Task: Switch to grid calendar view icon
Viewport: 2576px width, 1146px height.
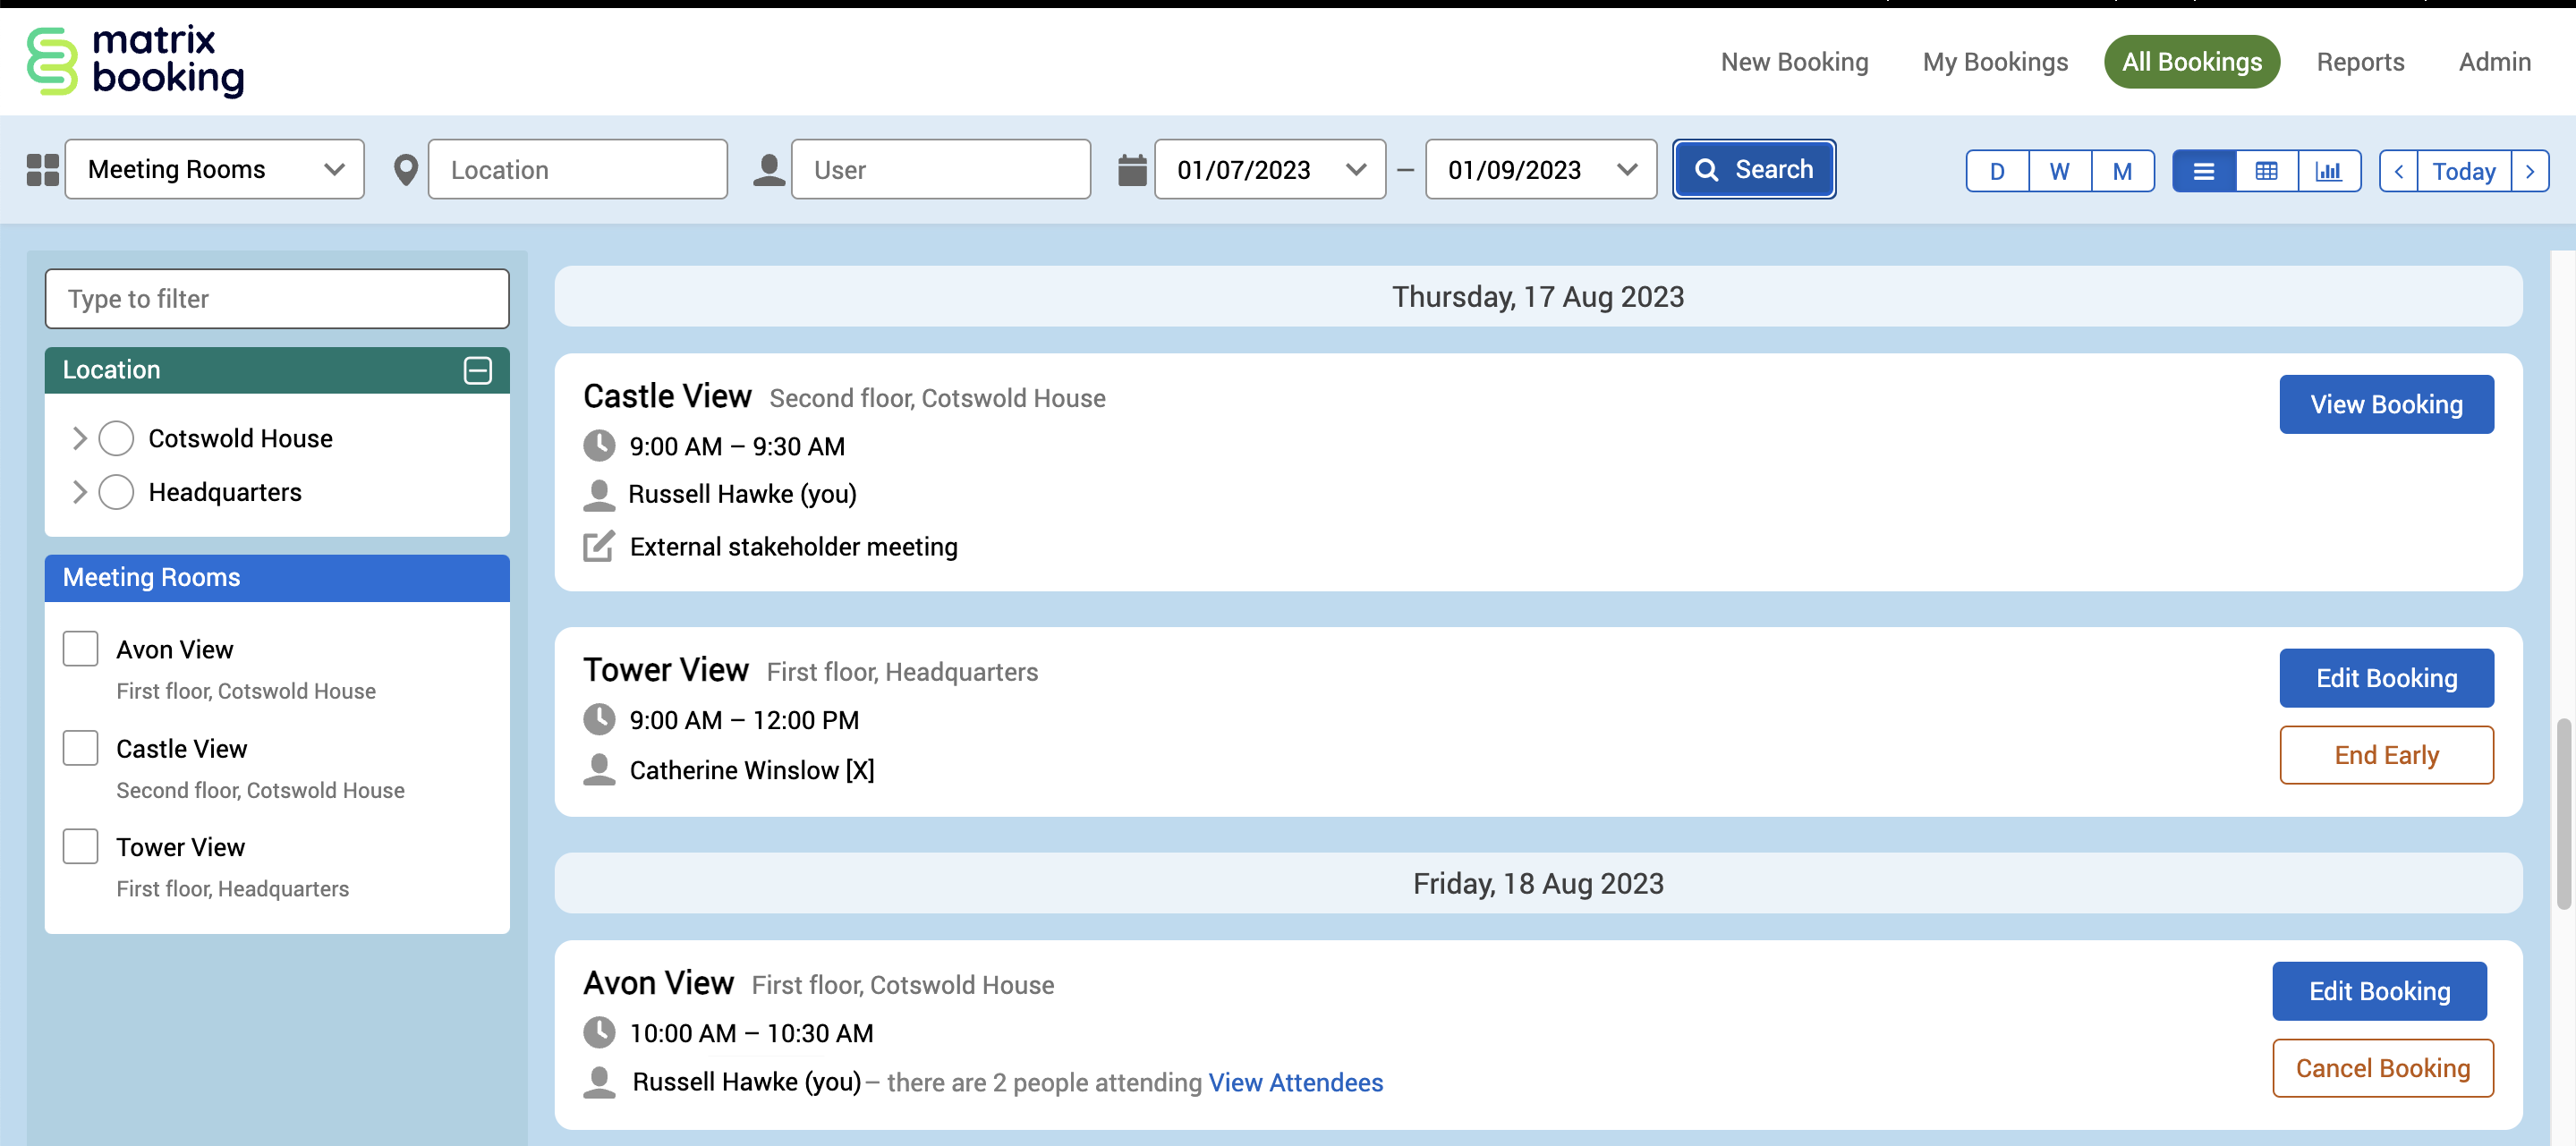Action: point(2266,171)
